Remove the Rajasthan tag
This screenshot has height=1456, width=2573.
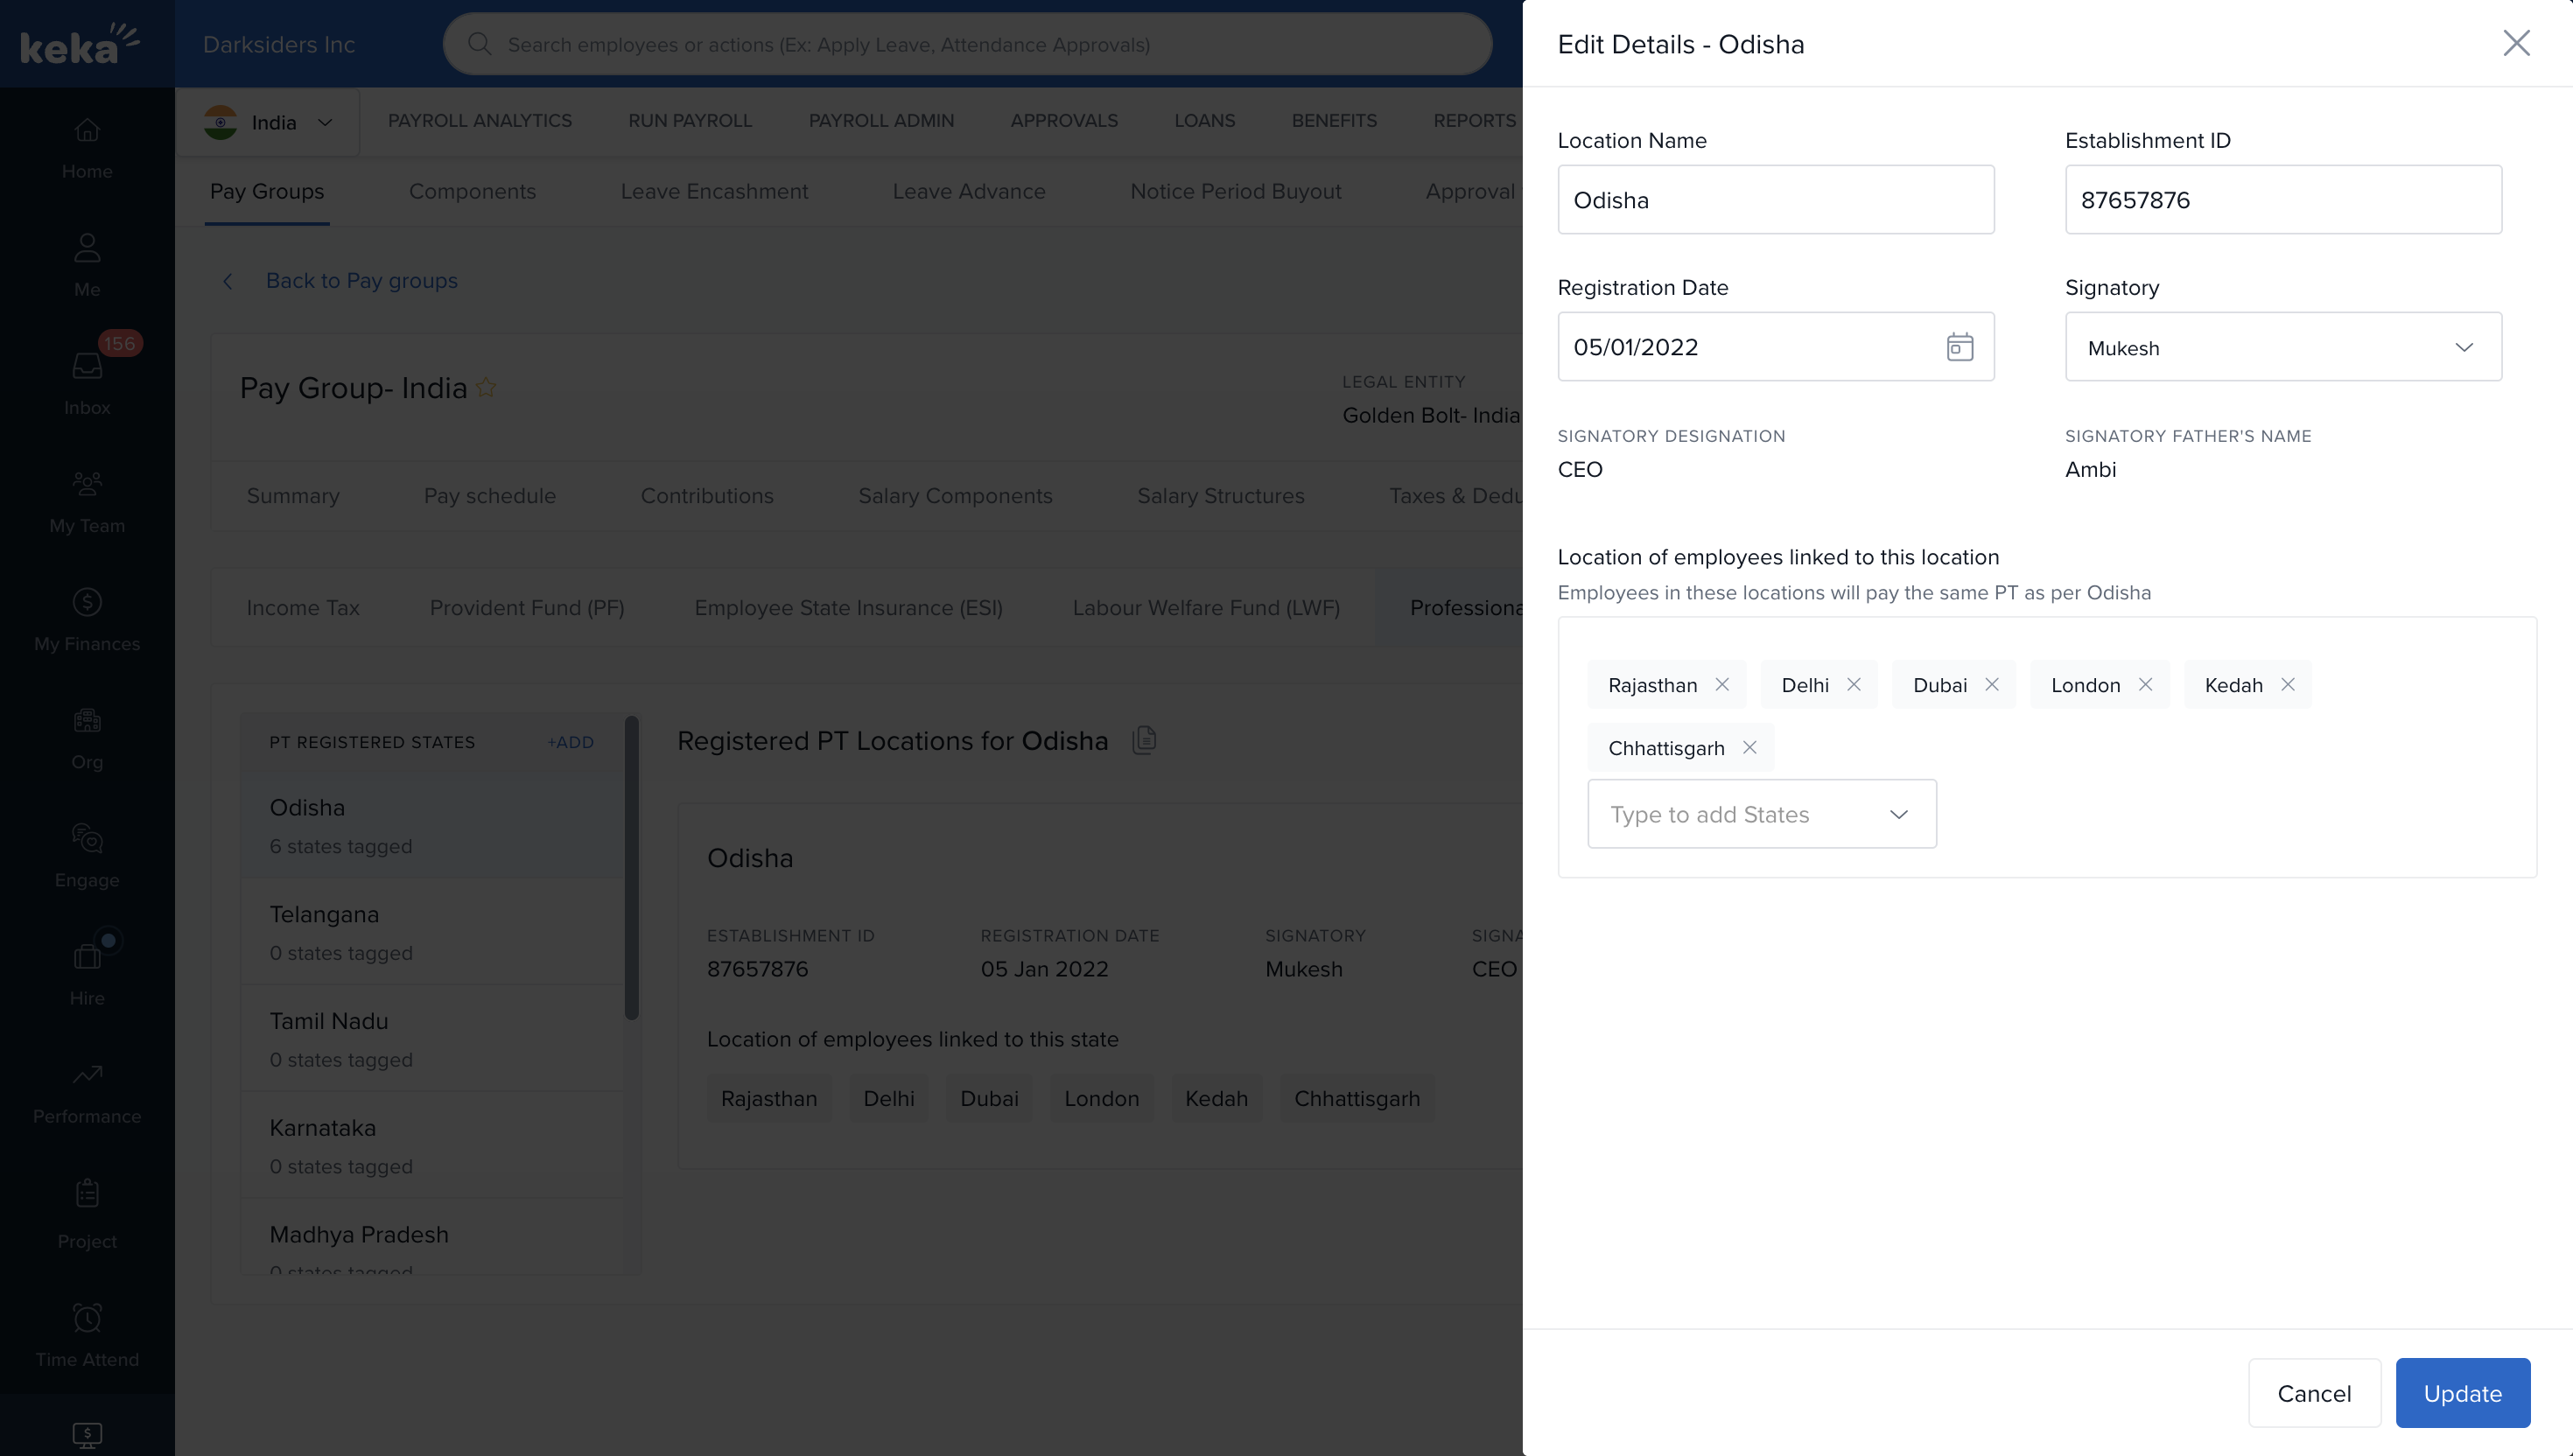(1722, 685)
